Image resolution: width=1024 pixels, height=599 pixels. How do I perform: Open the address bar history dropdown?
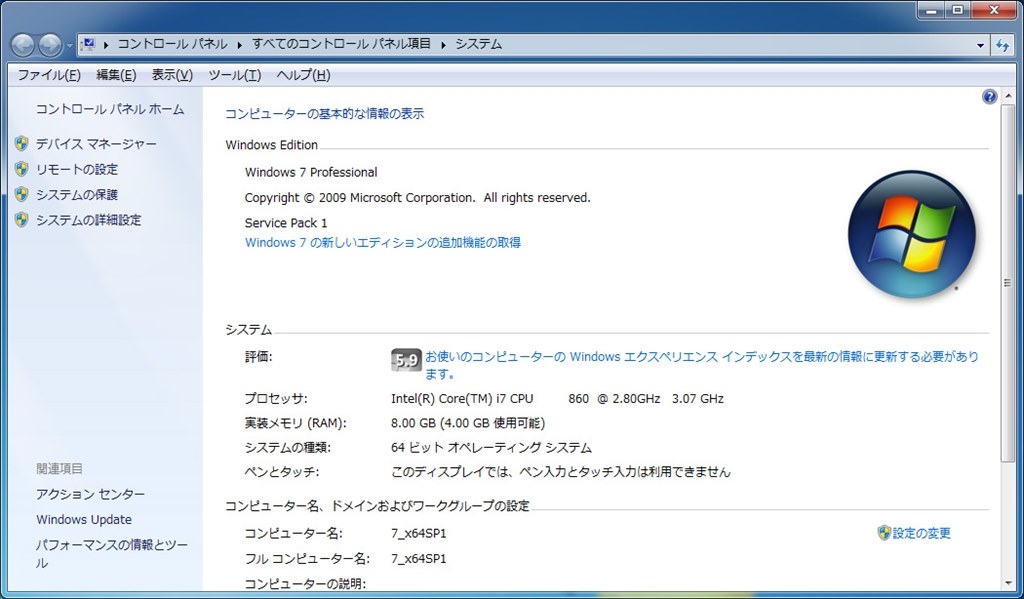tap(980, 45)
